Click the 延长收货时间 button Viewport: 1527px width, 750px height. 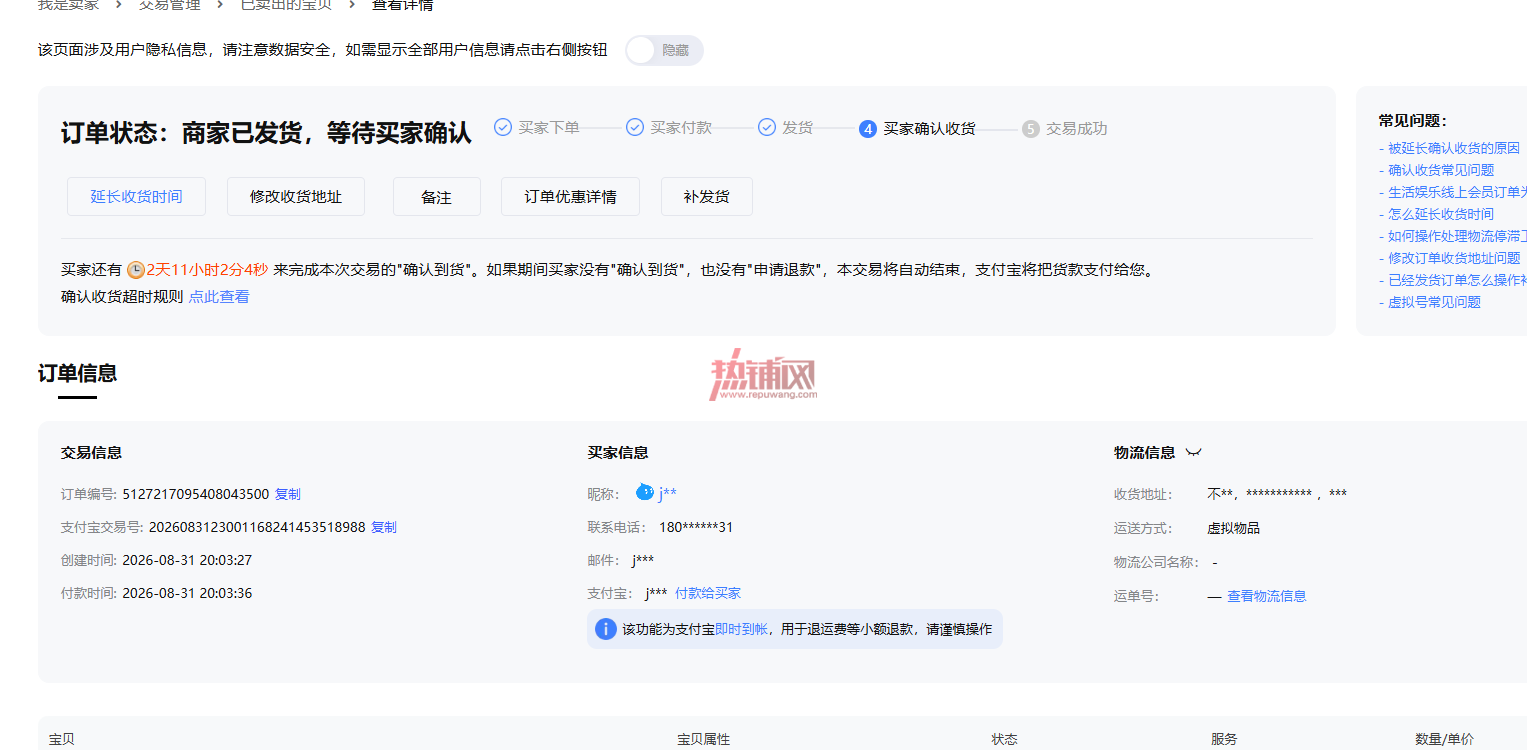click(x=136, y=197)
